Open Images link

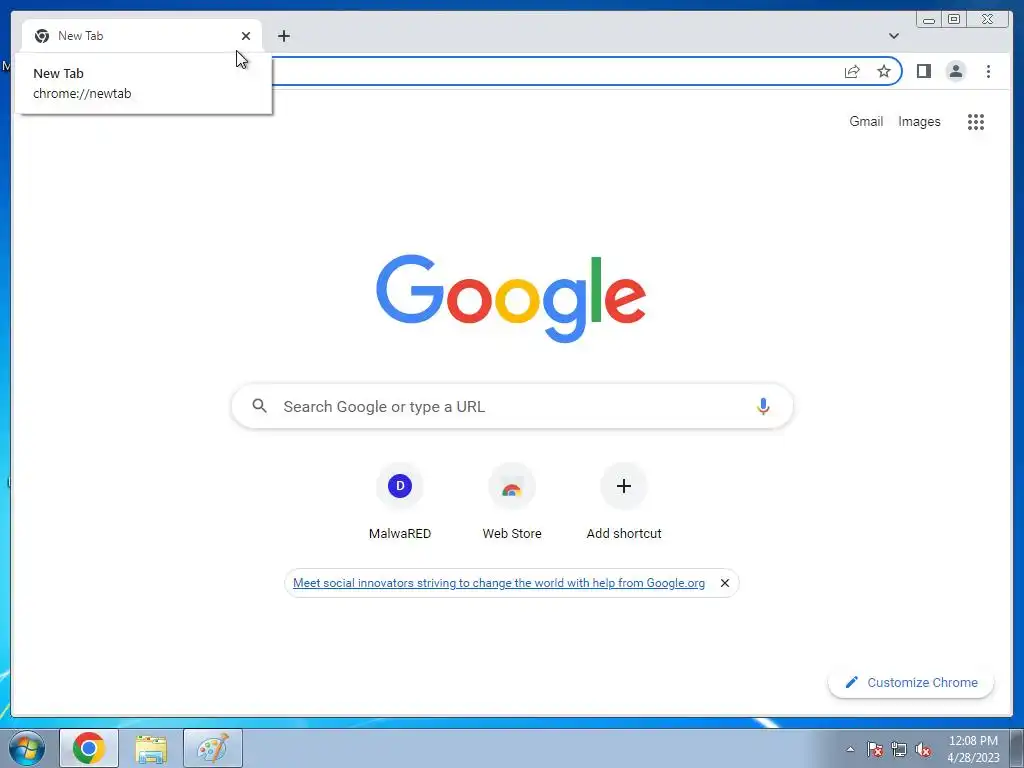(919, 121)
